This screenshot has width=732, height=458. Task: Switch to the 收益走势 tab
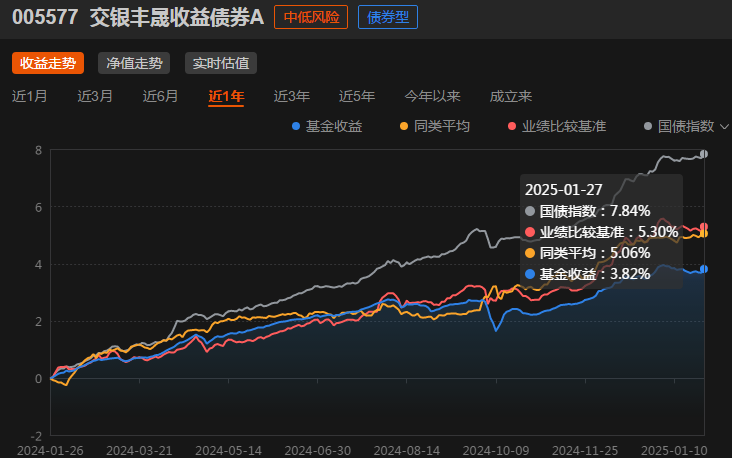(48, 63)
